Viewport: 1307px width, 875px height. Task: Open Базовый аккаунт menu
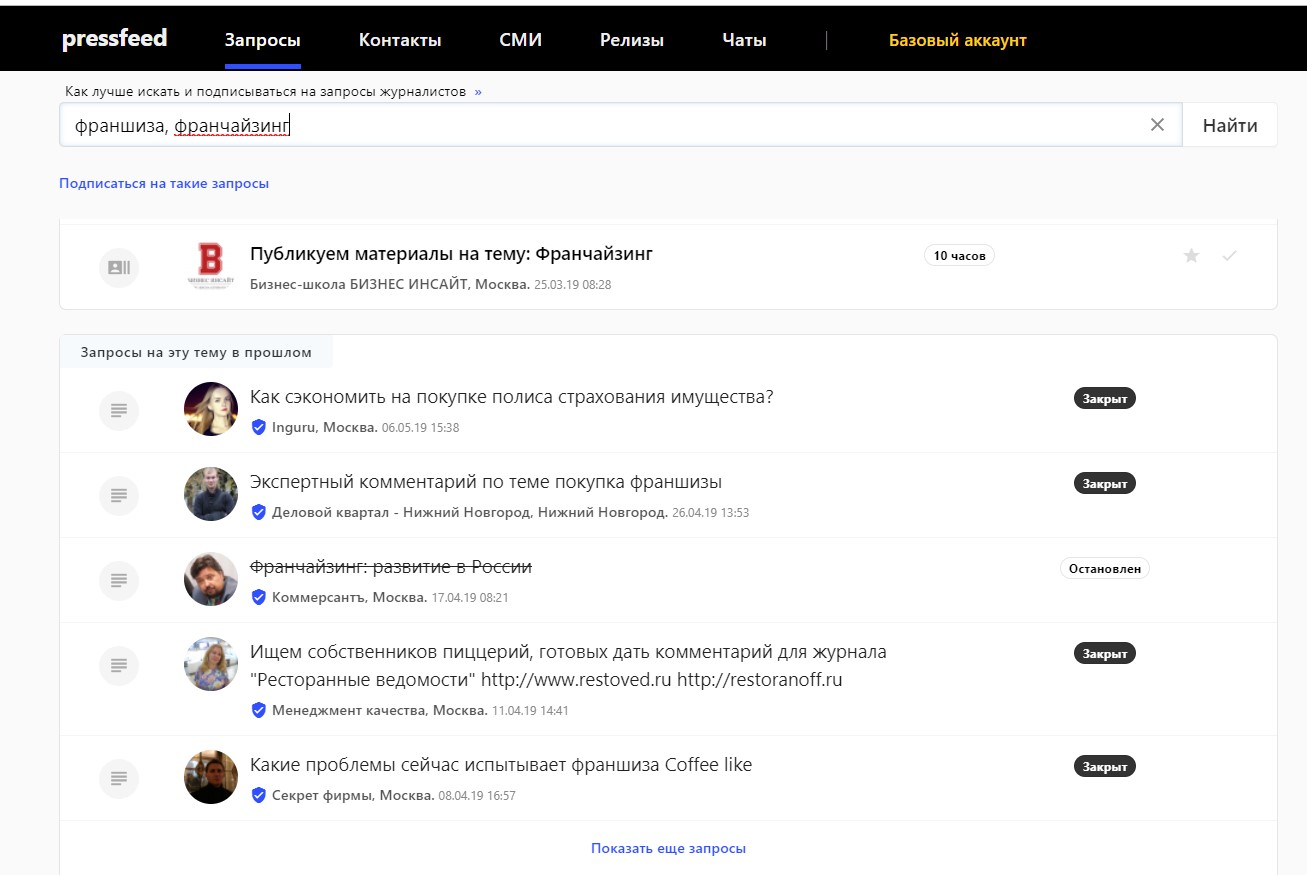pyautogui.click(x=957, y=40)
